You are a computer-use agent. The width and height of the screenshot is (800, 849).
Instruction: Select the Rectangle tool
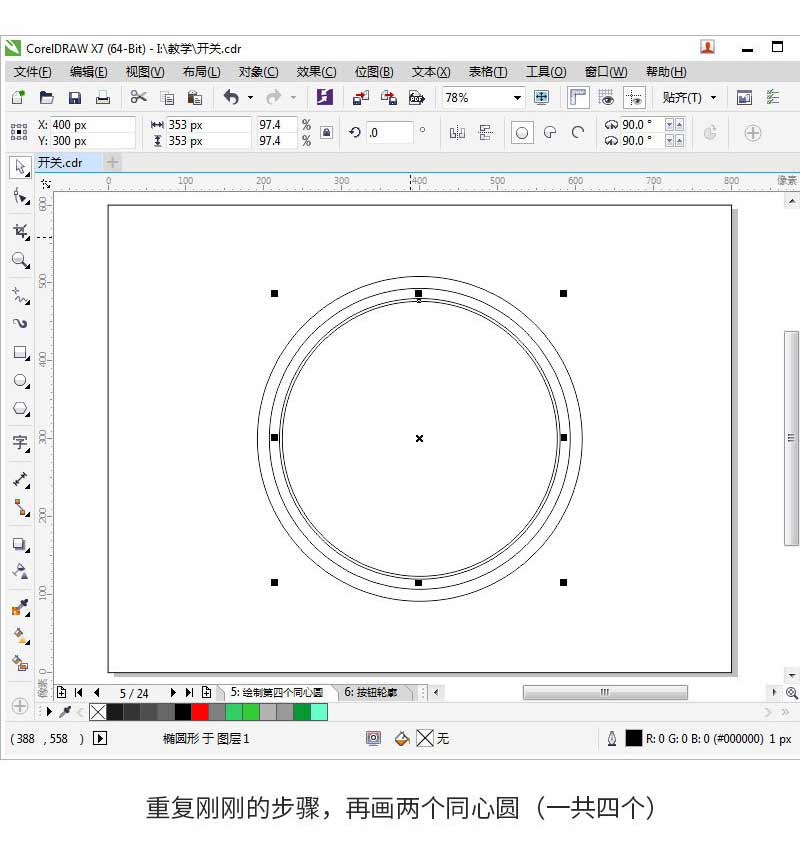21,352
